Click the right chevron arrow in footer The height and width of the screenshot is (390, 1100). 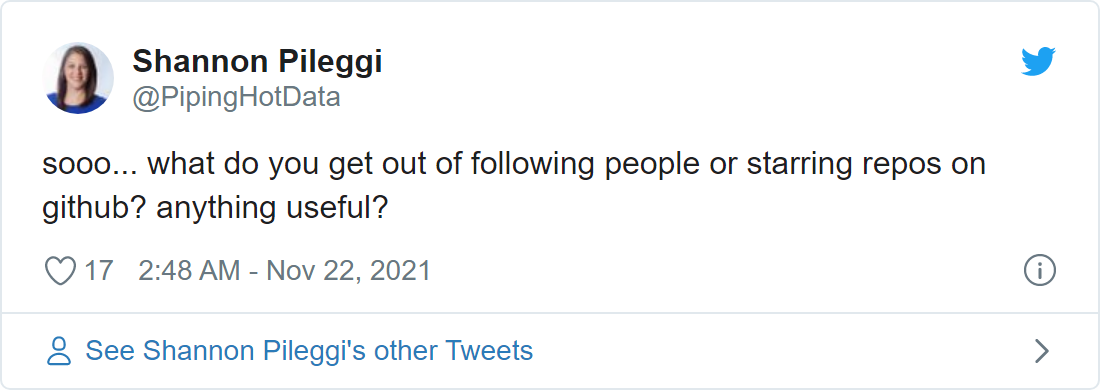[x=1042, y=351]
